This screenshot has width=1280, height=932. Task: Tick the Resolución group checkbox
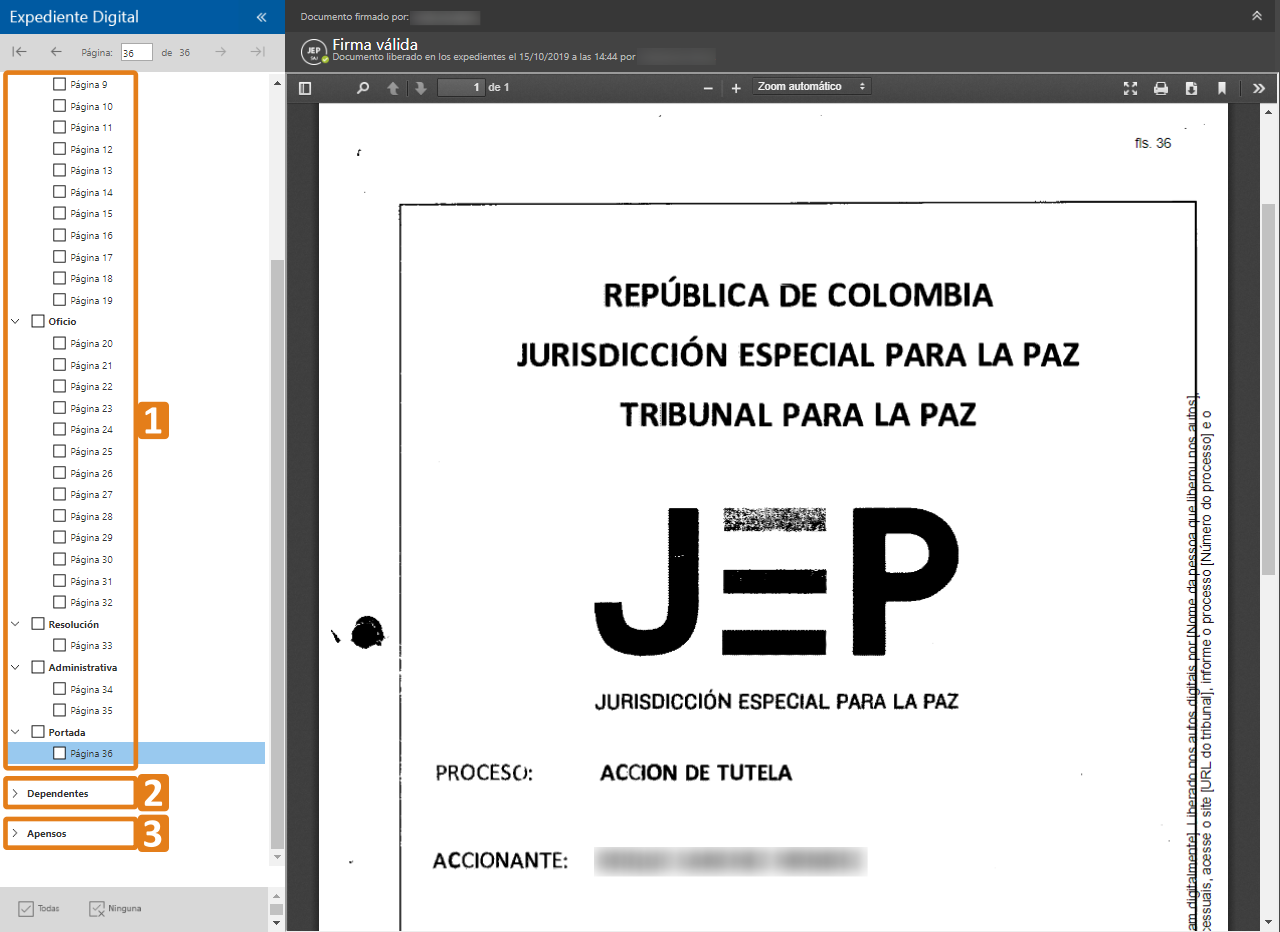tap(38, 624)
